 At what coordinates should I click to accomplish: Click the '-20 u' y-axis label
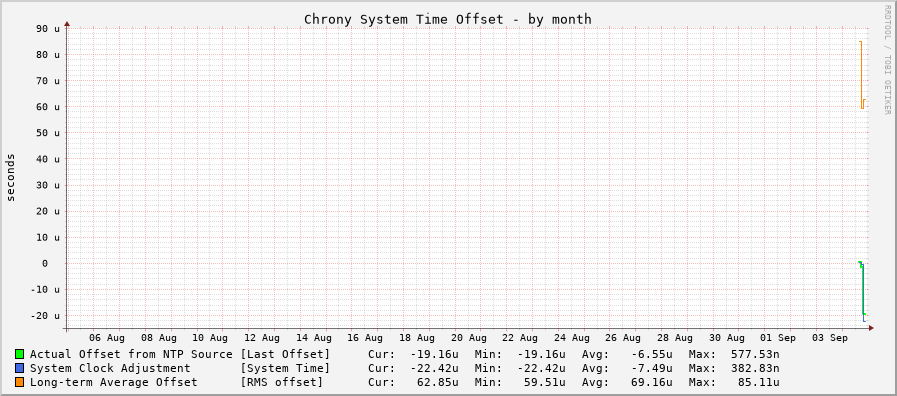44,315
